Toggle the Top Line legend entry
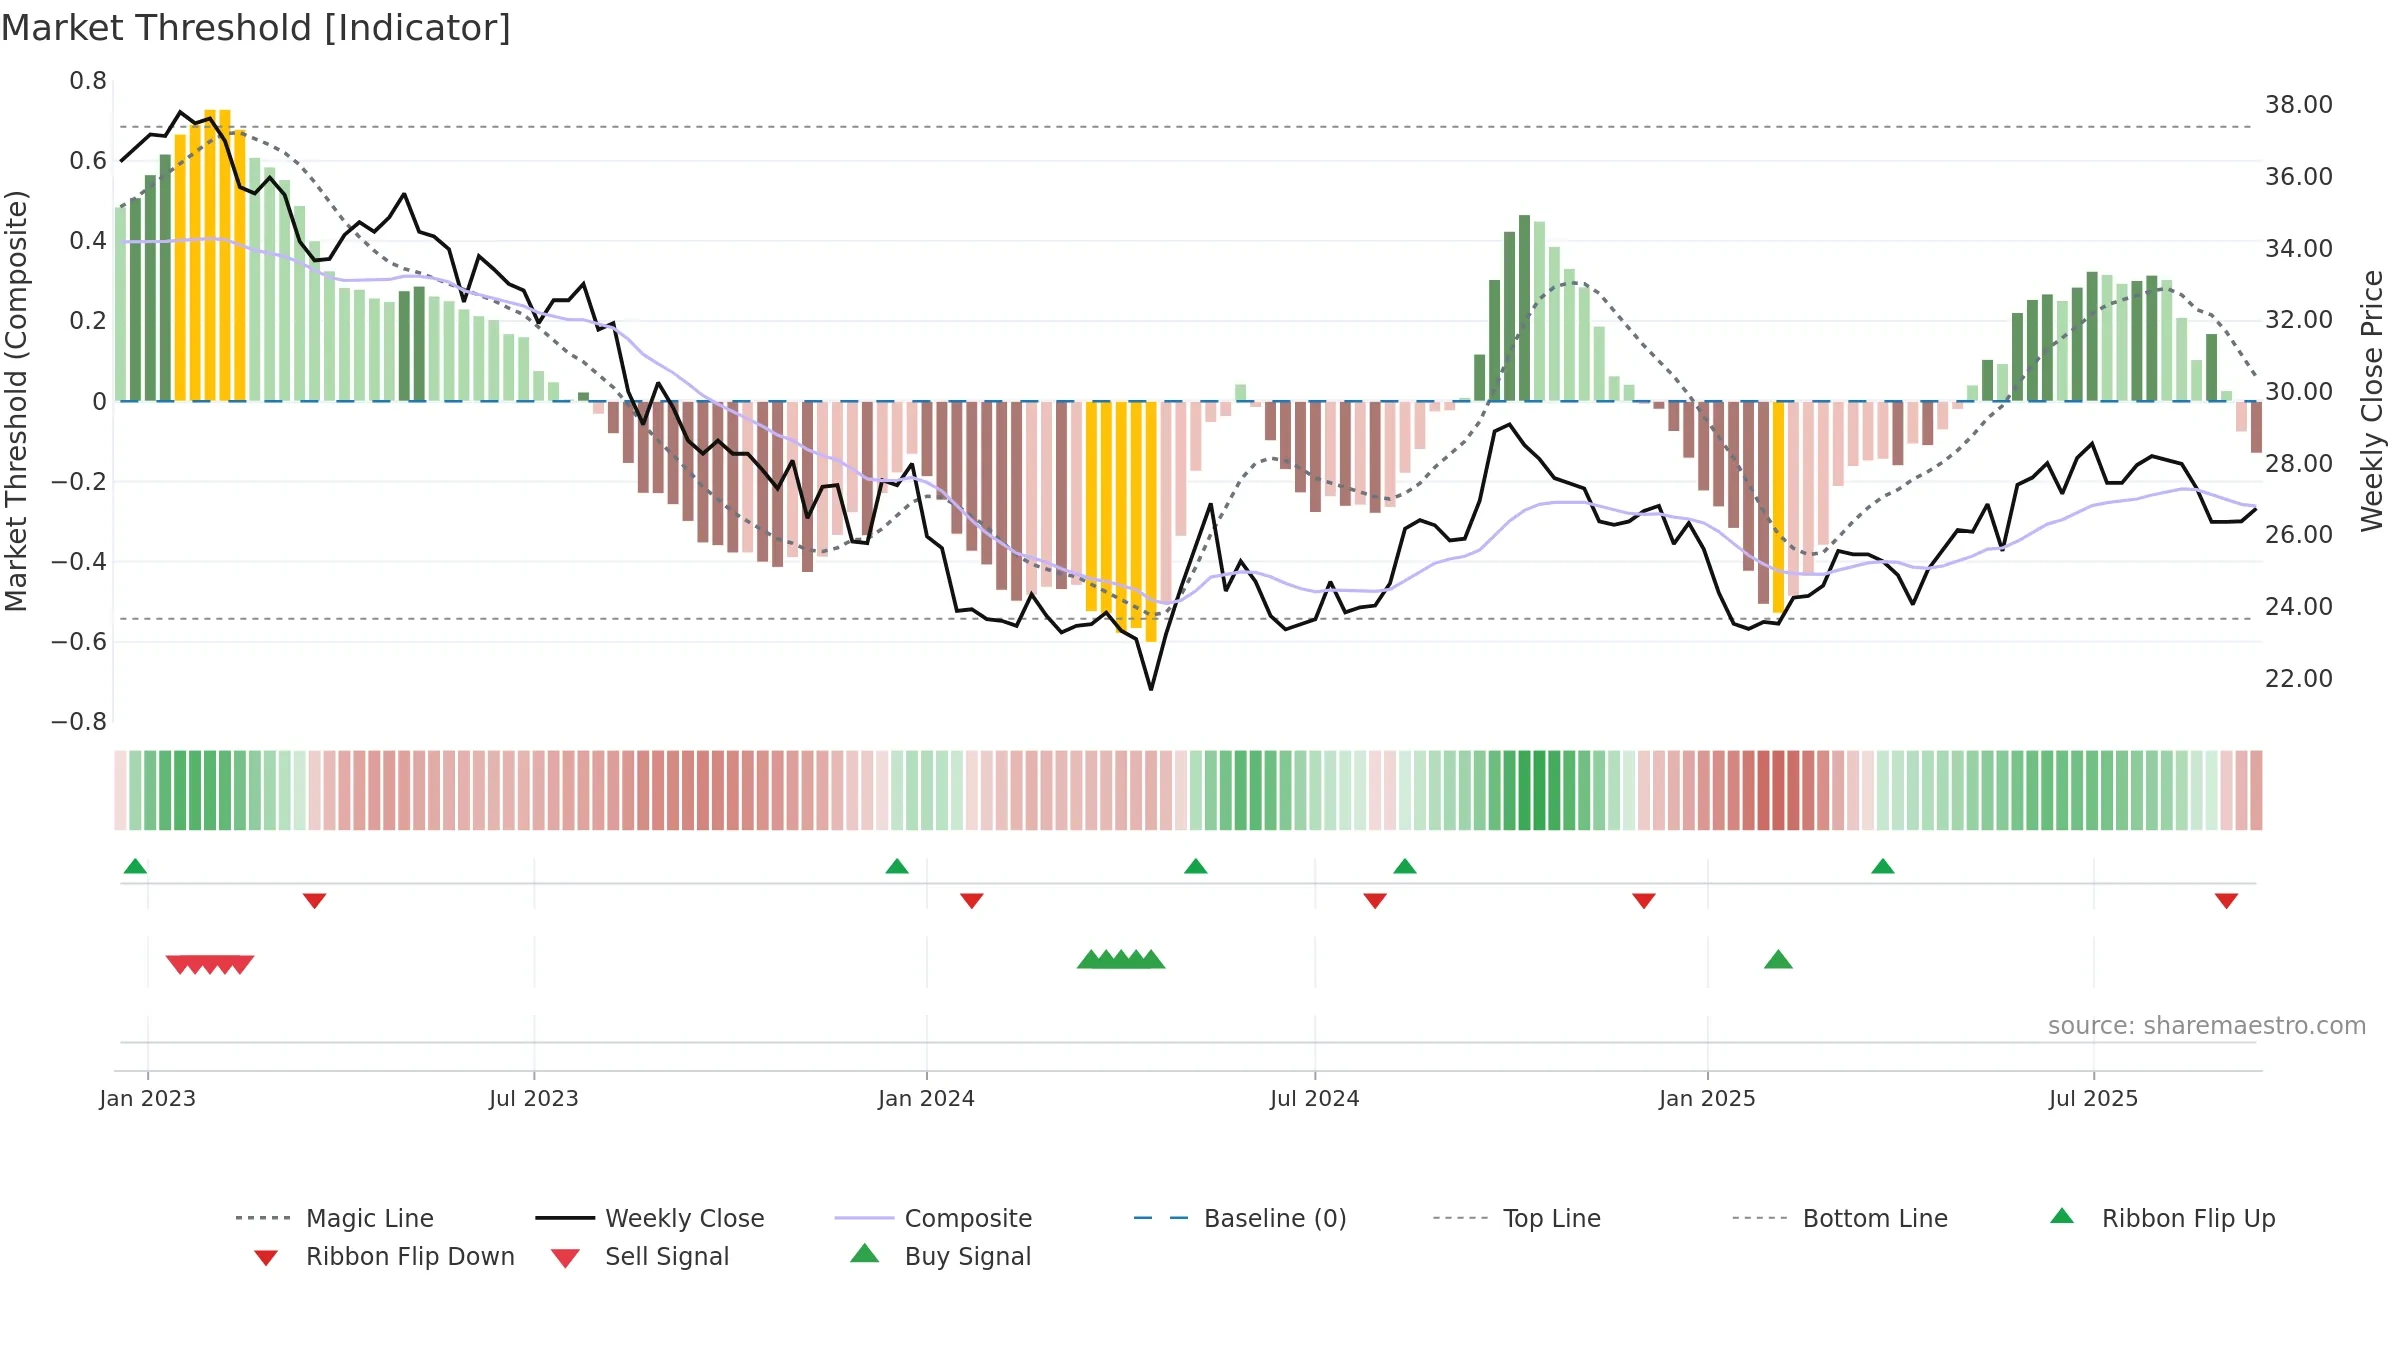The image size is (2400, 1350). (1516, 1218)
